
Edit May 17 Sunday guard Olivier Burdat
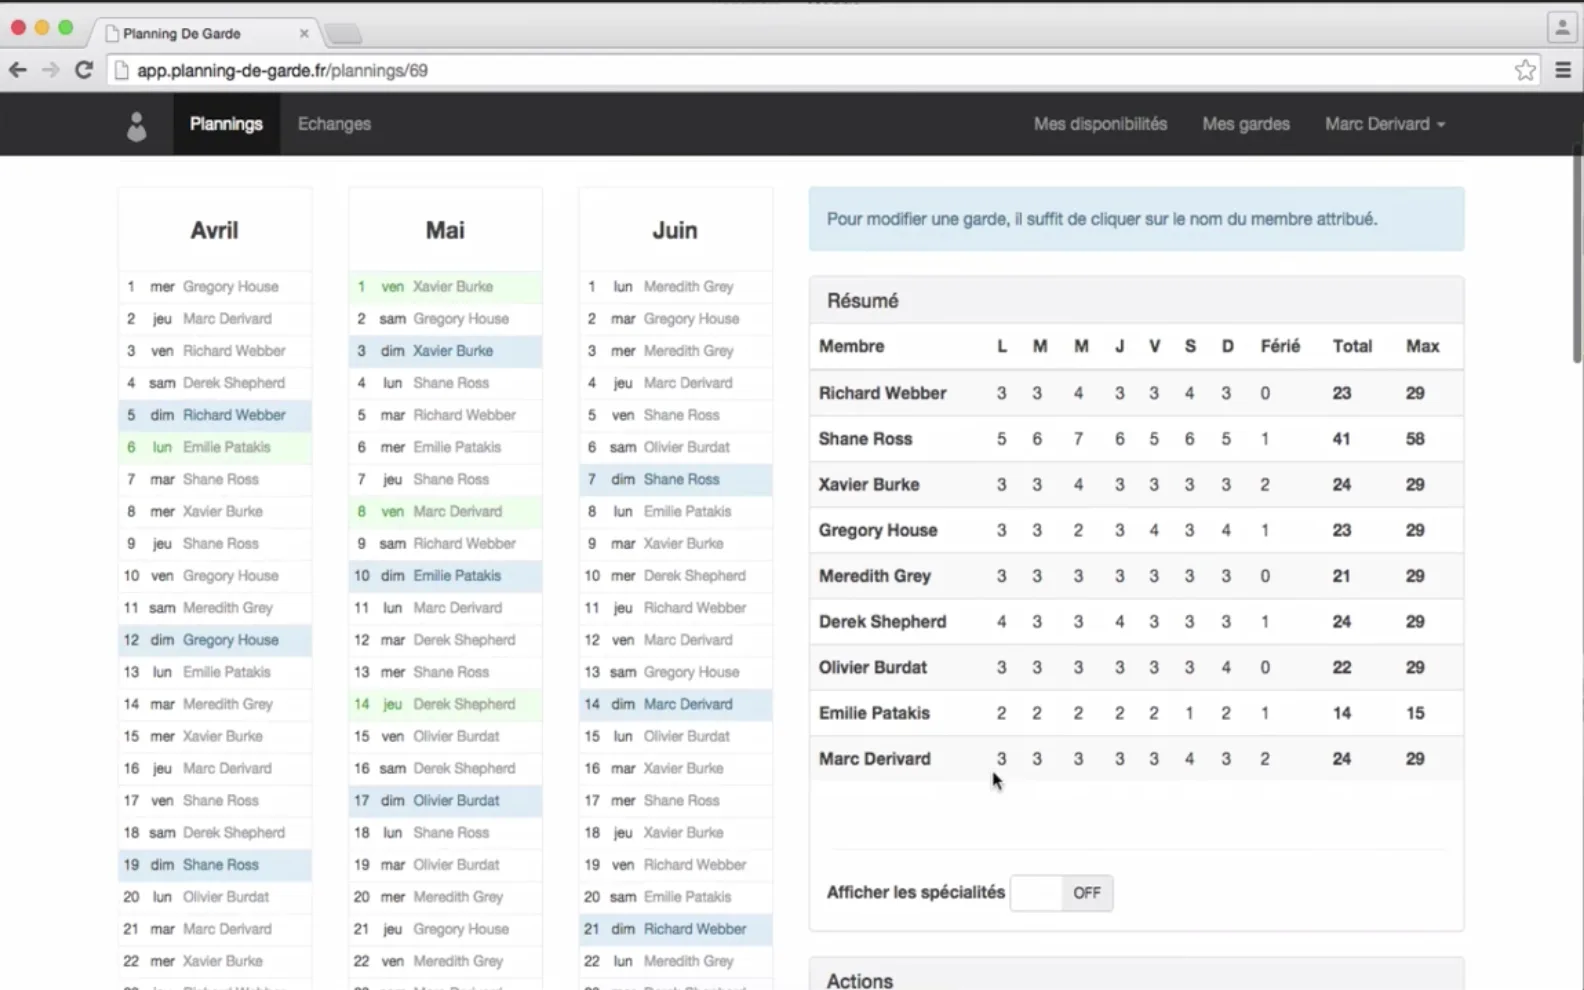456,801
